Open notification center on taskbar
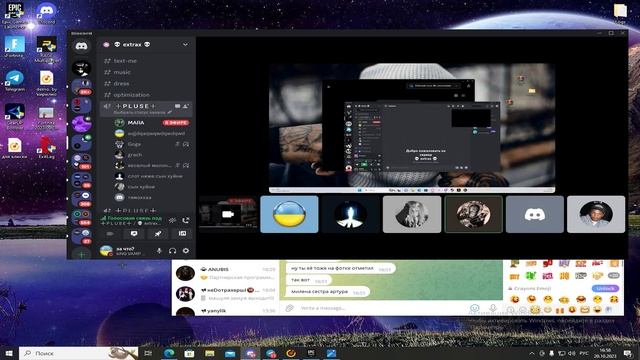640x360 pixels. pyautogui.click(x=627, y=353)
